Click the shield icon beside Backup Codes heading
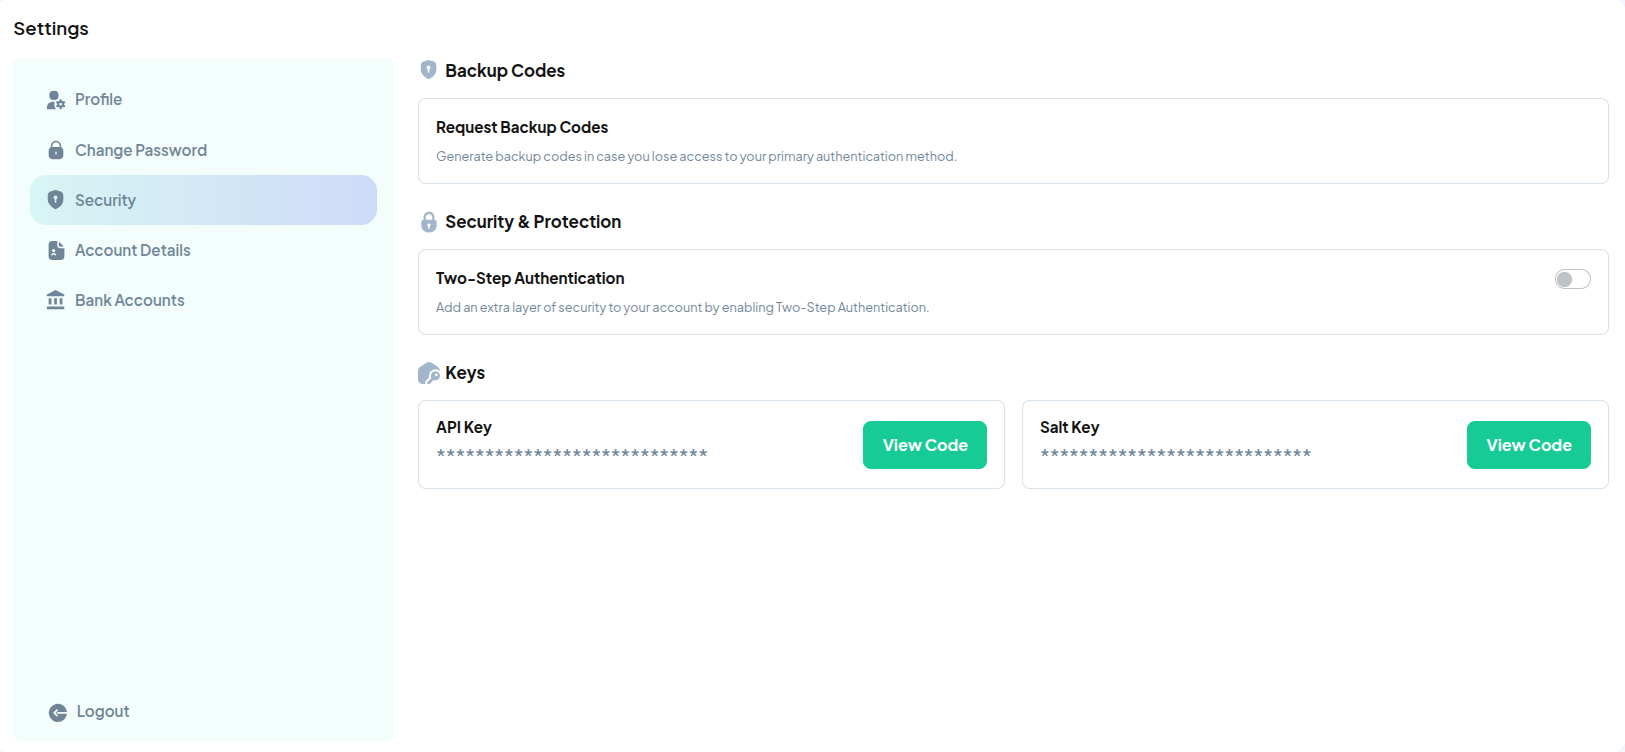The width and height of the screenshot is (1625, 752). [x=428, y=70]
